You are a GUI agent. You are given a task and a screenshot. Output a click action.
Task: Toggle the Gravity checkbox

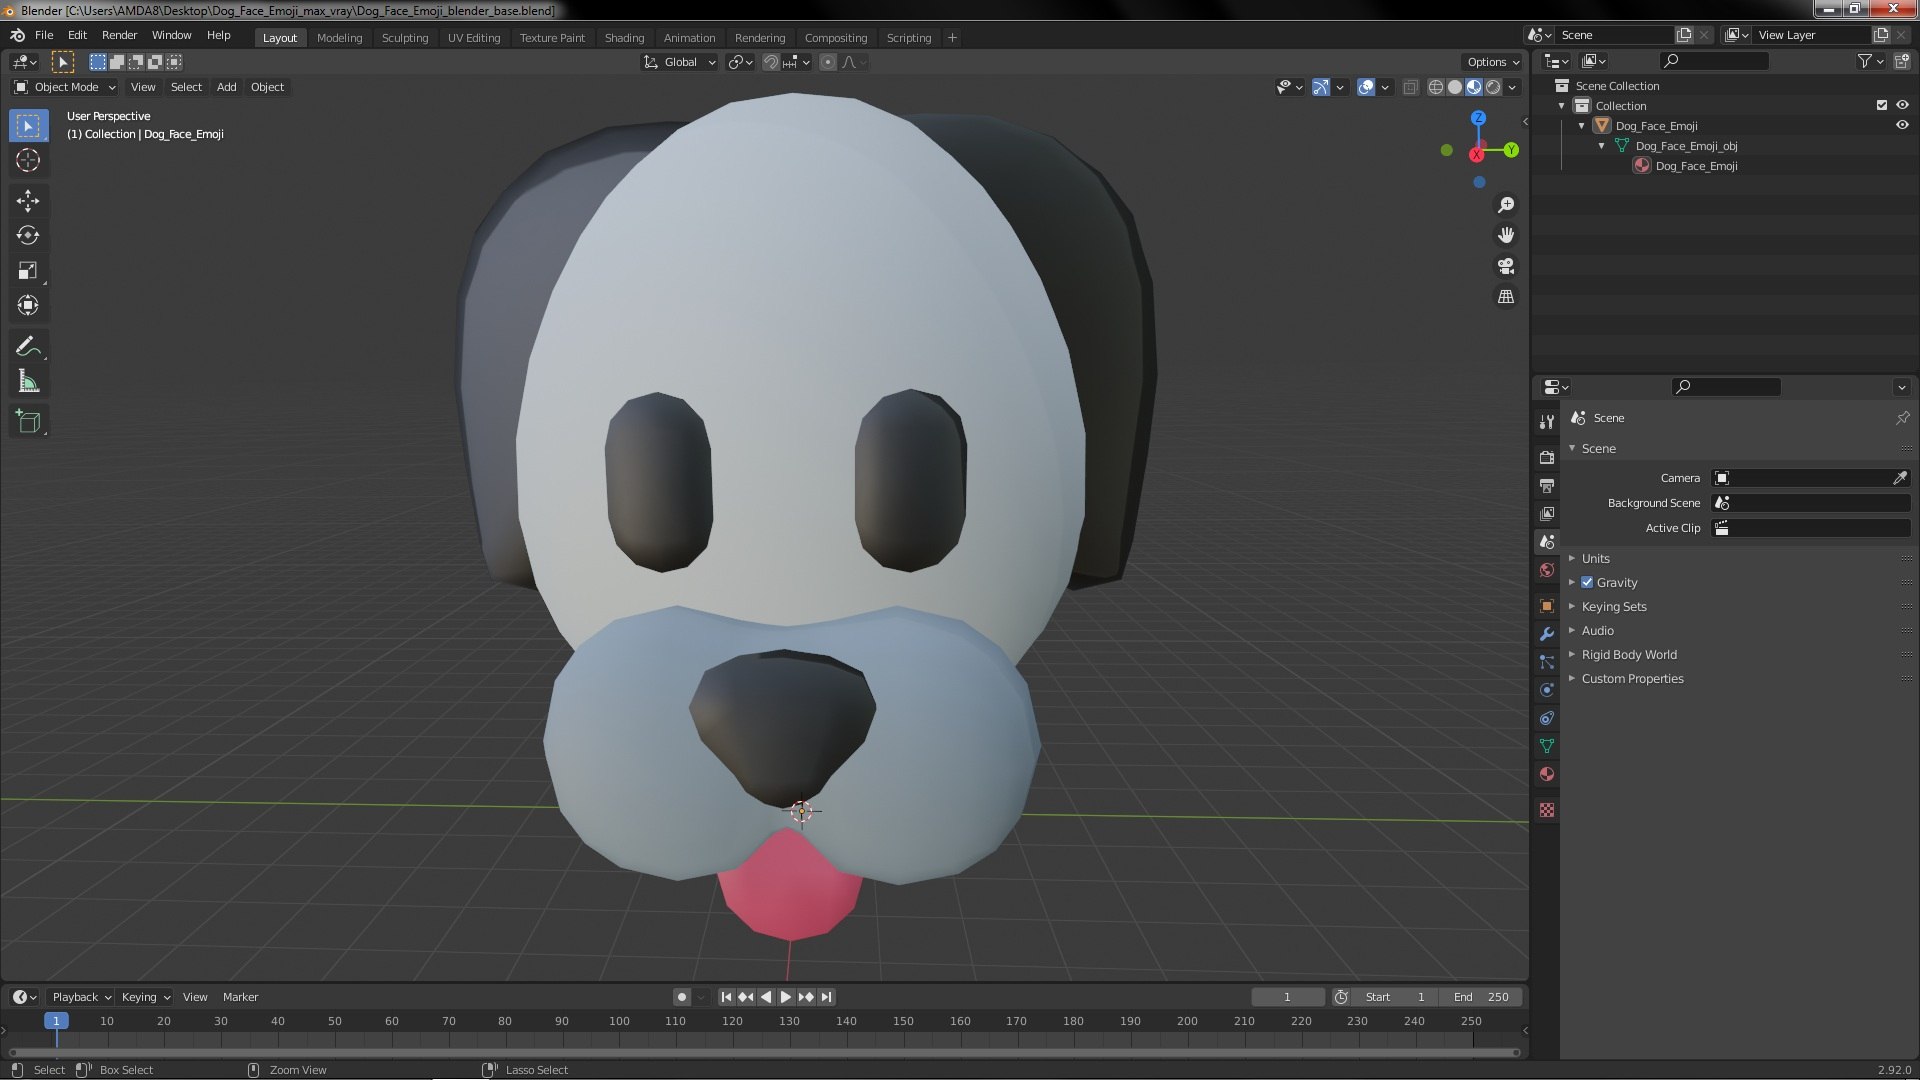[x=1587, y=582]
